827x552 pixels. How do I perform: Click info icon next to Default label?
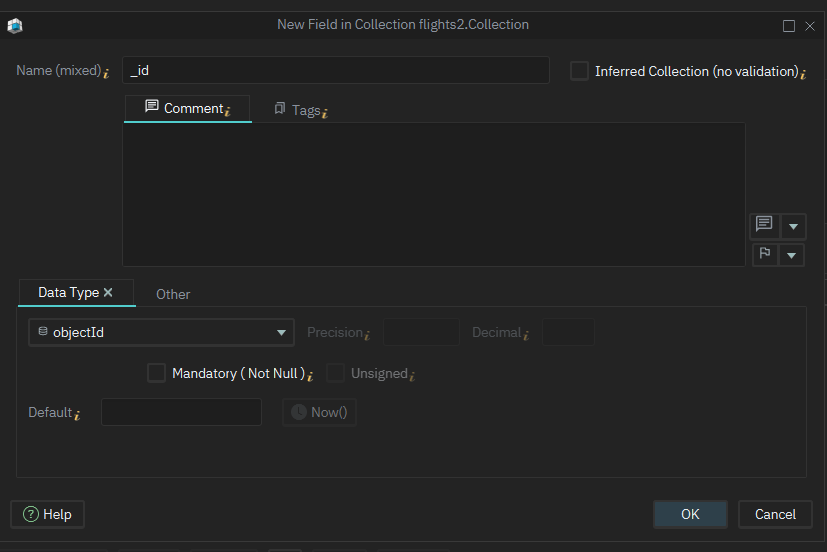77,415
